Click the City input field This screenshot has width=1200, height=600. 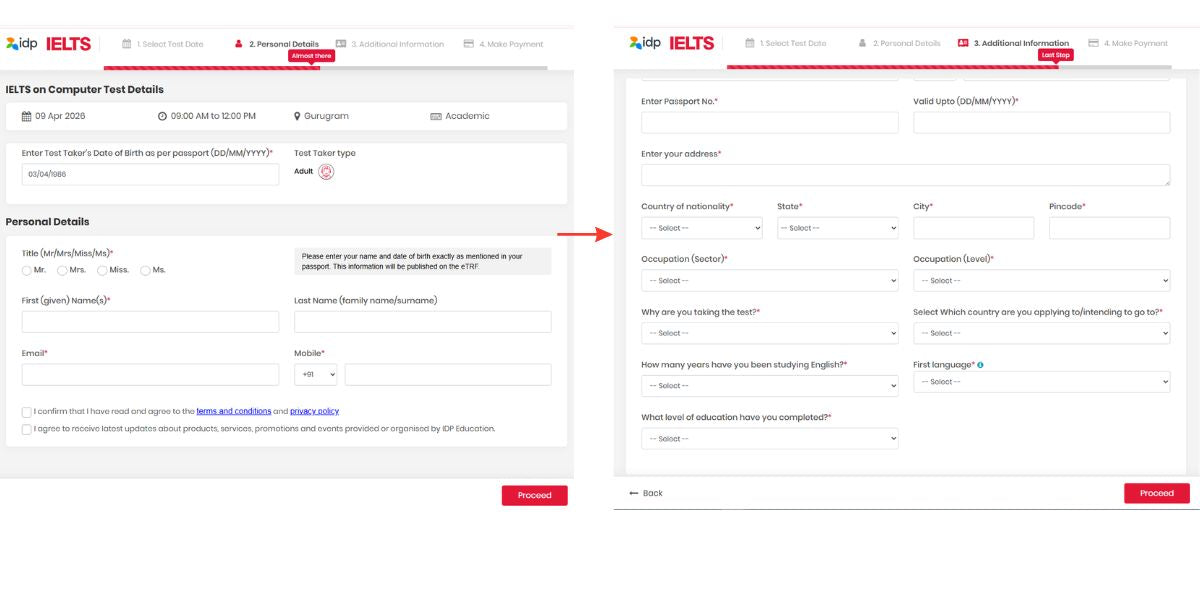[x=973, y=228]
